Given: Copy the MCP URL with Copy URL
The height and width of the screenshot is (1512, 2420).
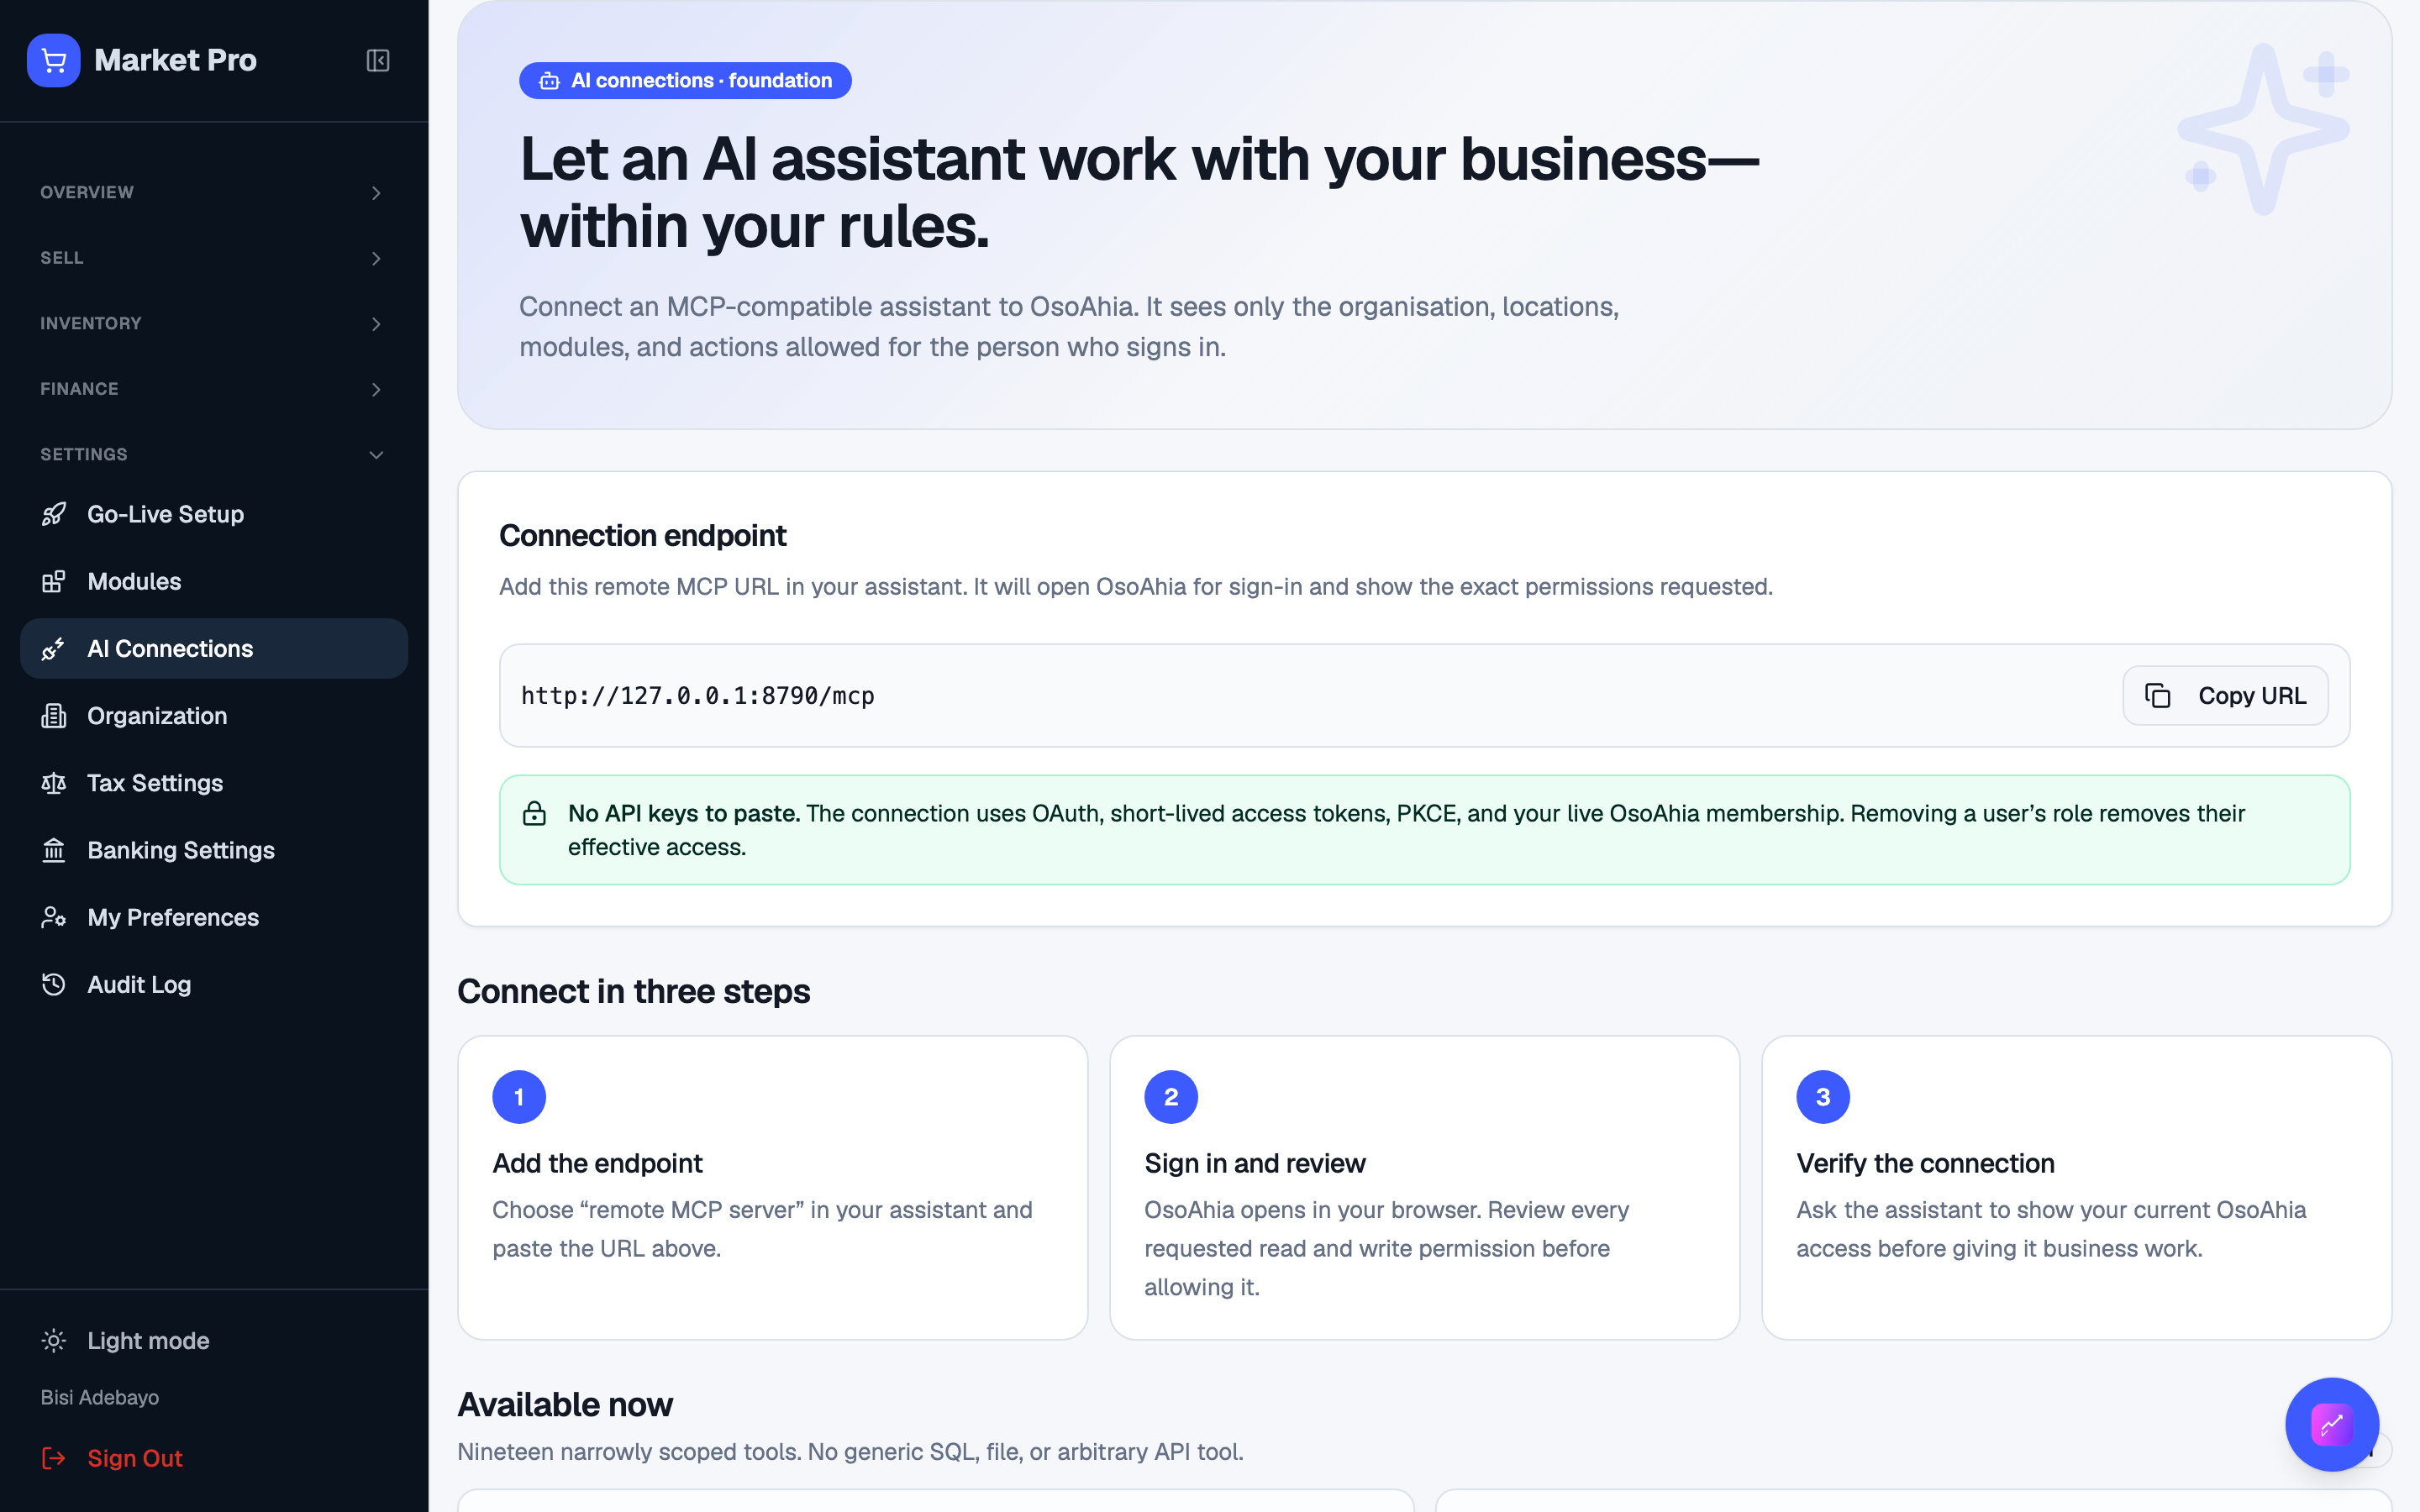Looking at the screenshot, I should (2225, 695).
